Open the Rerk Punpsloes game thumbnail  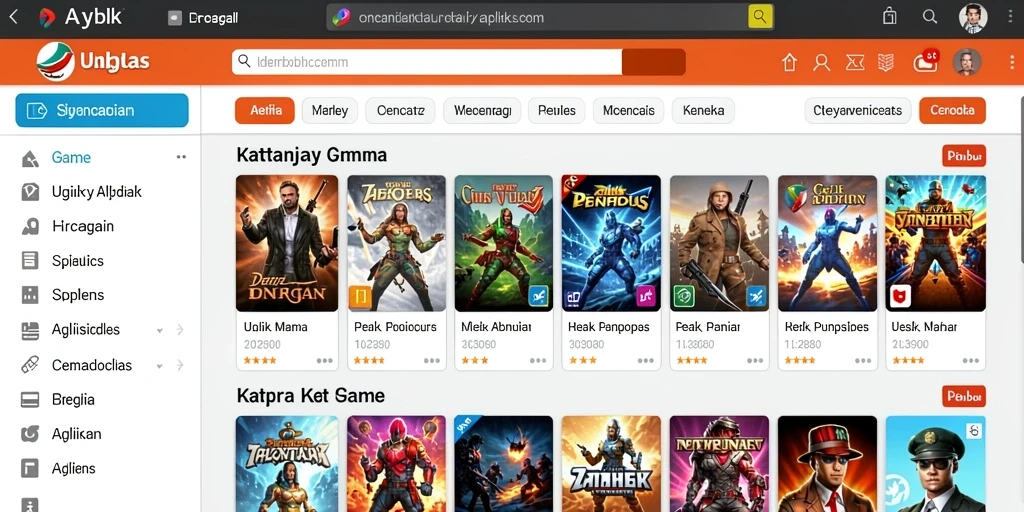click(828, 243)
